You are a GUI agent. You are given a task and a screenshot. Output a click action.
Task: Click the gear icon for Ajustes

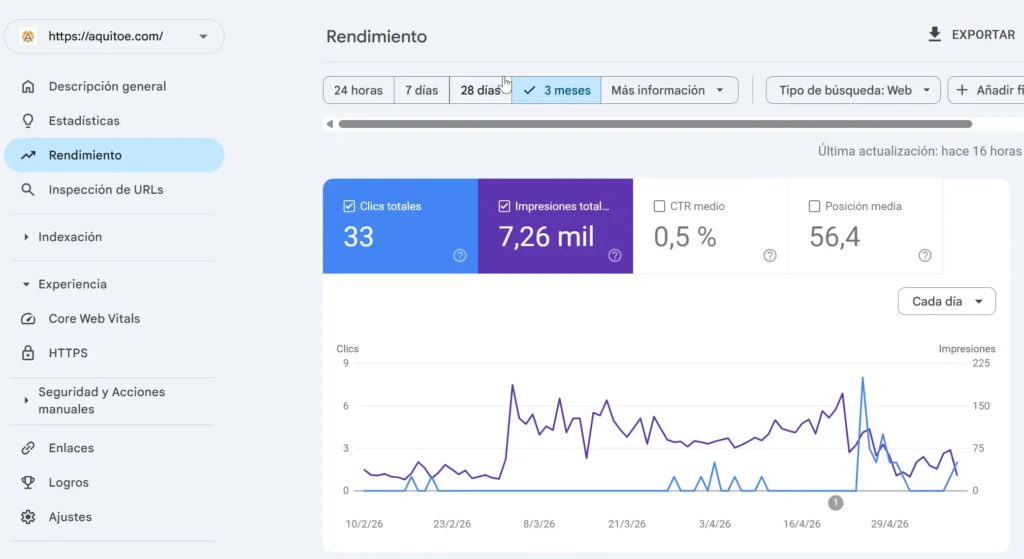tap(27, 517)
